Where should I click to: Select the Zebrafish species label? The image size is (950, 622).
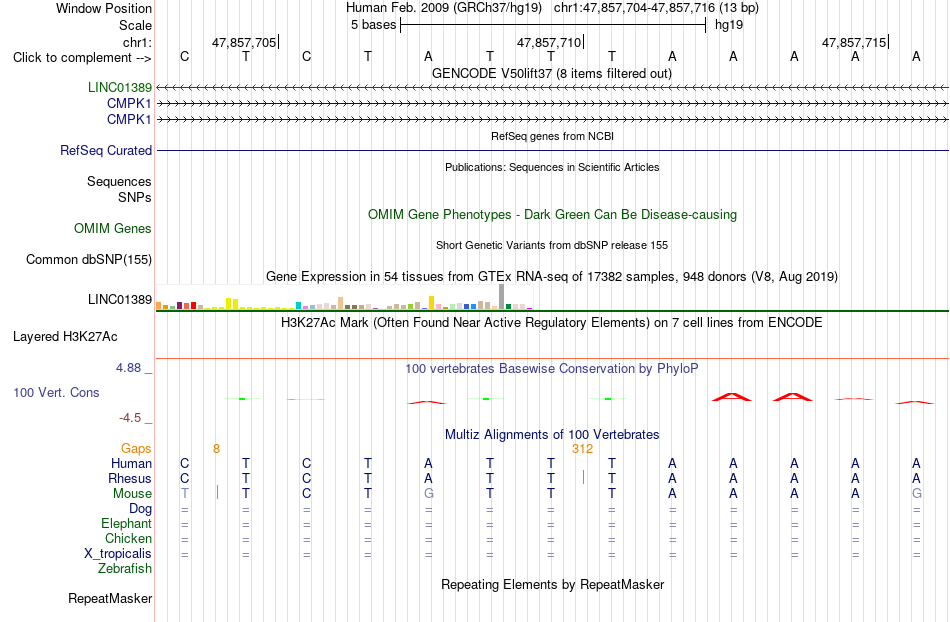pyautogui.click(x=125, y=568)
